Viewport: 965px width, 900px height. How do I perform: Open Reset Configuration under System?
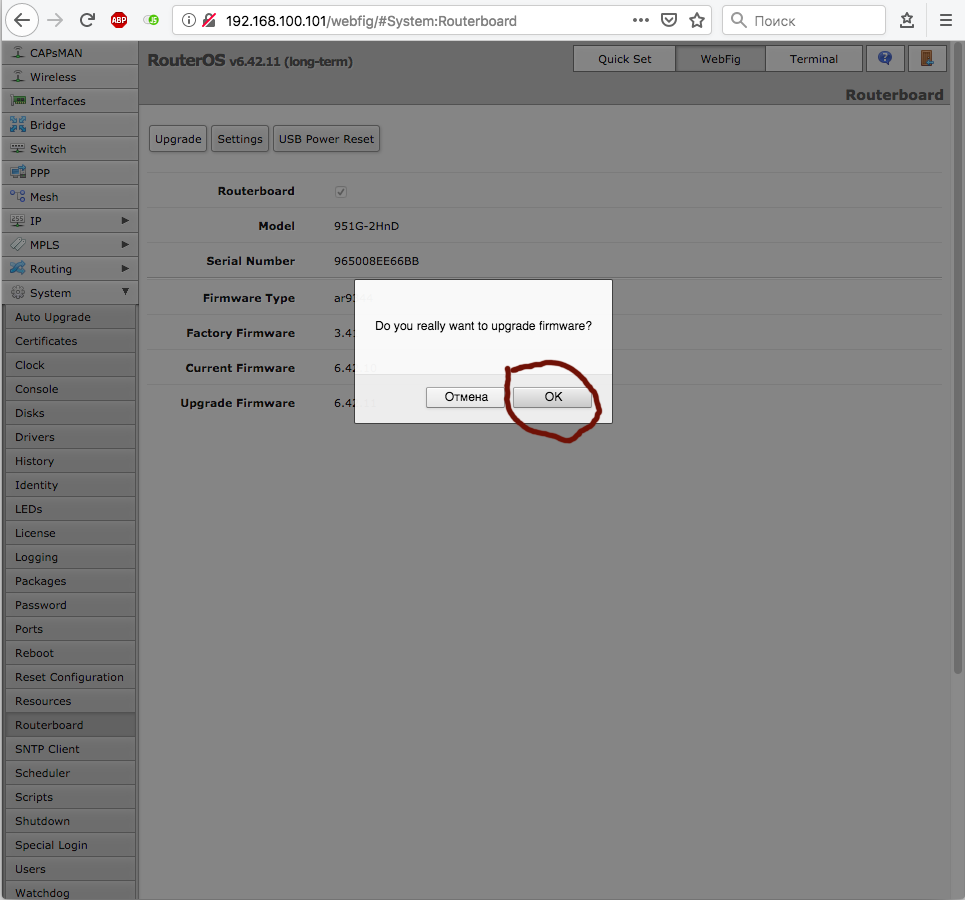pos(70,677)
